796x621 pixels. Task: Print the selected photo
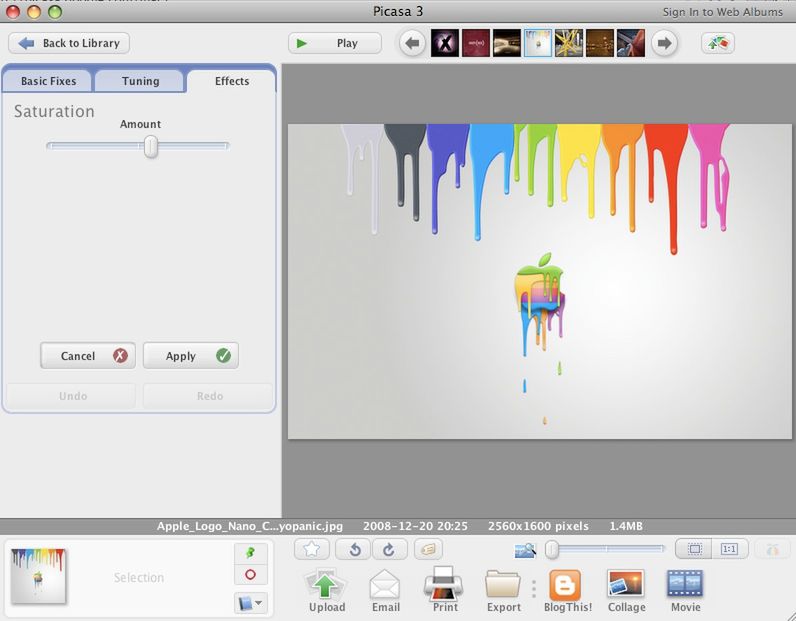point(445,589)
